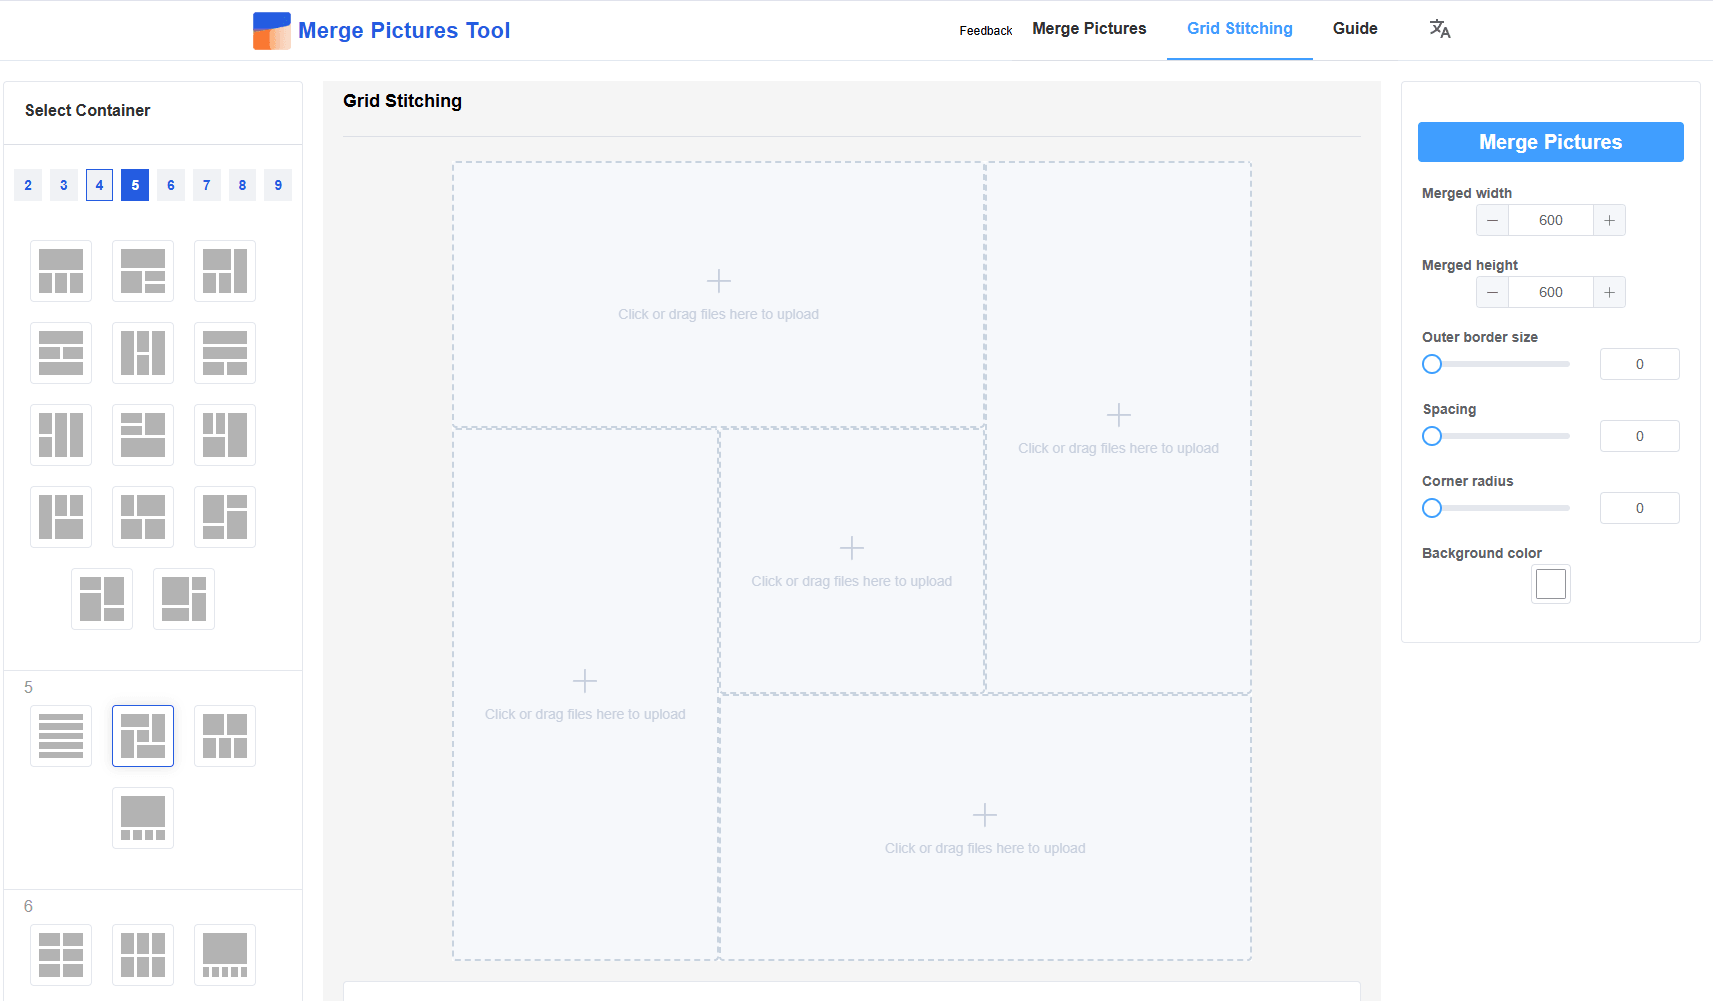The image size is (1713, 1001).
Task: Open the Background color swatch picker
Action: [x=1550, y=584]
